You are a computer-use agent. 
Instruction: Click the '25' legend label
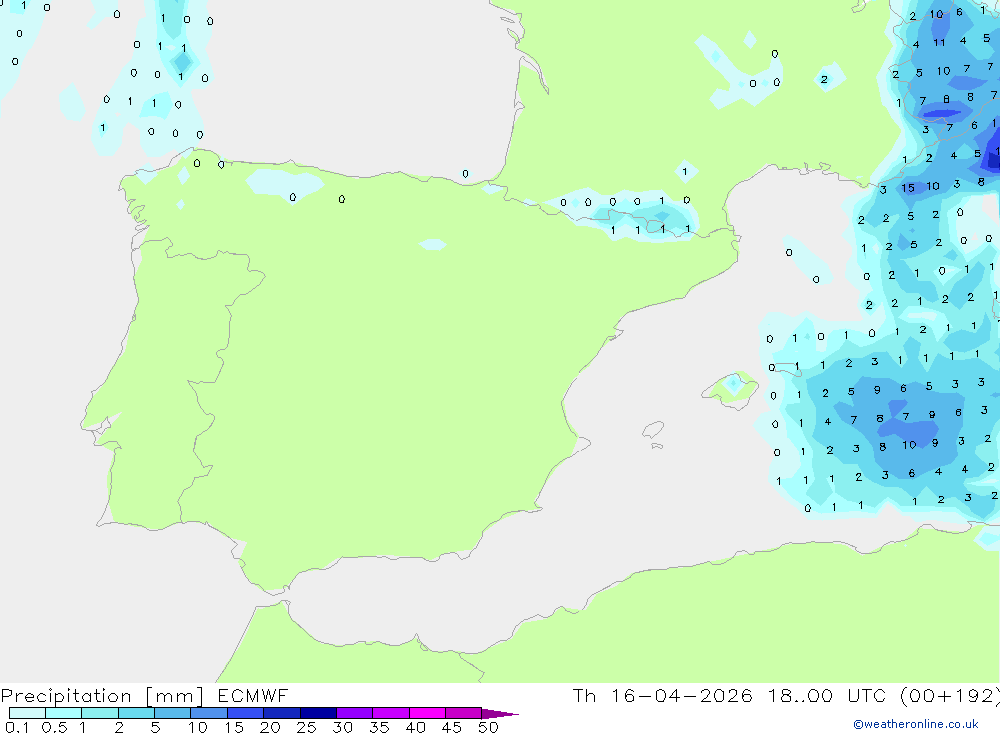pyautogui.click(x=306, y=727)
